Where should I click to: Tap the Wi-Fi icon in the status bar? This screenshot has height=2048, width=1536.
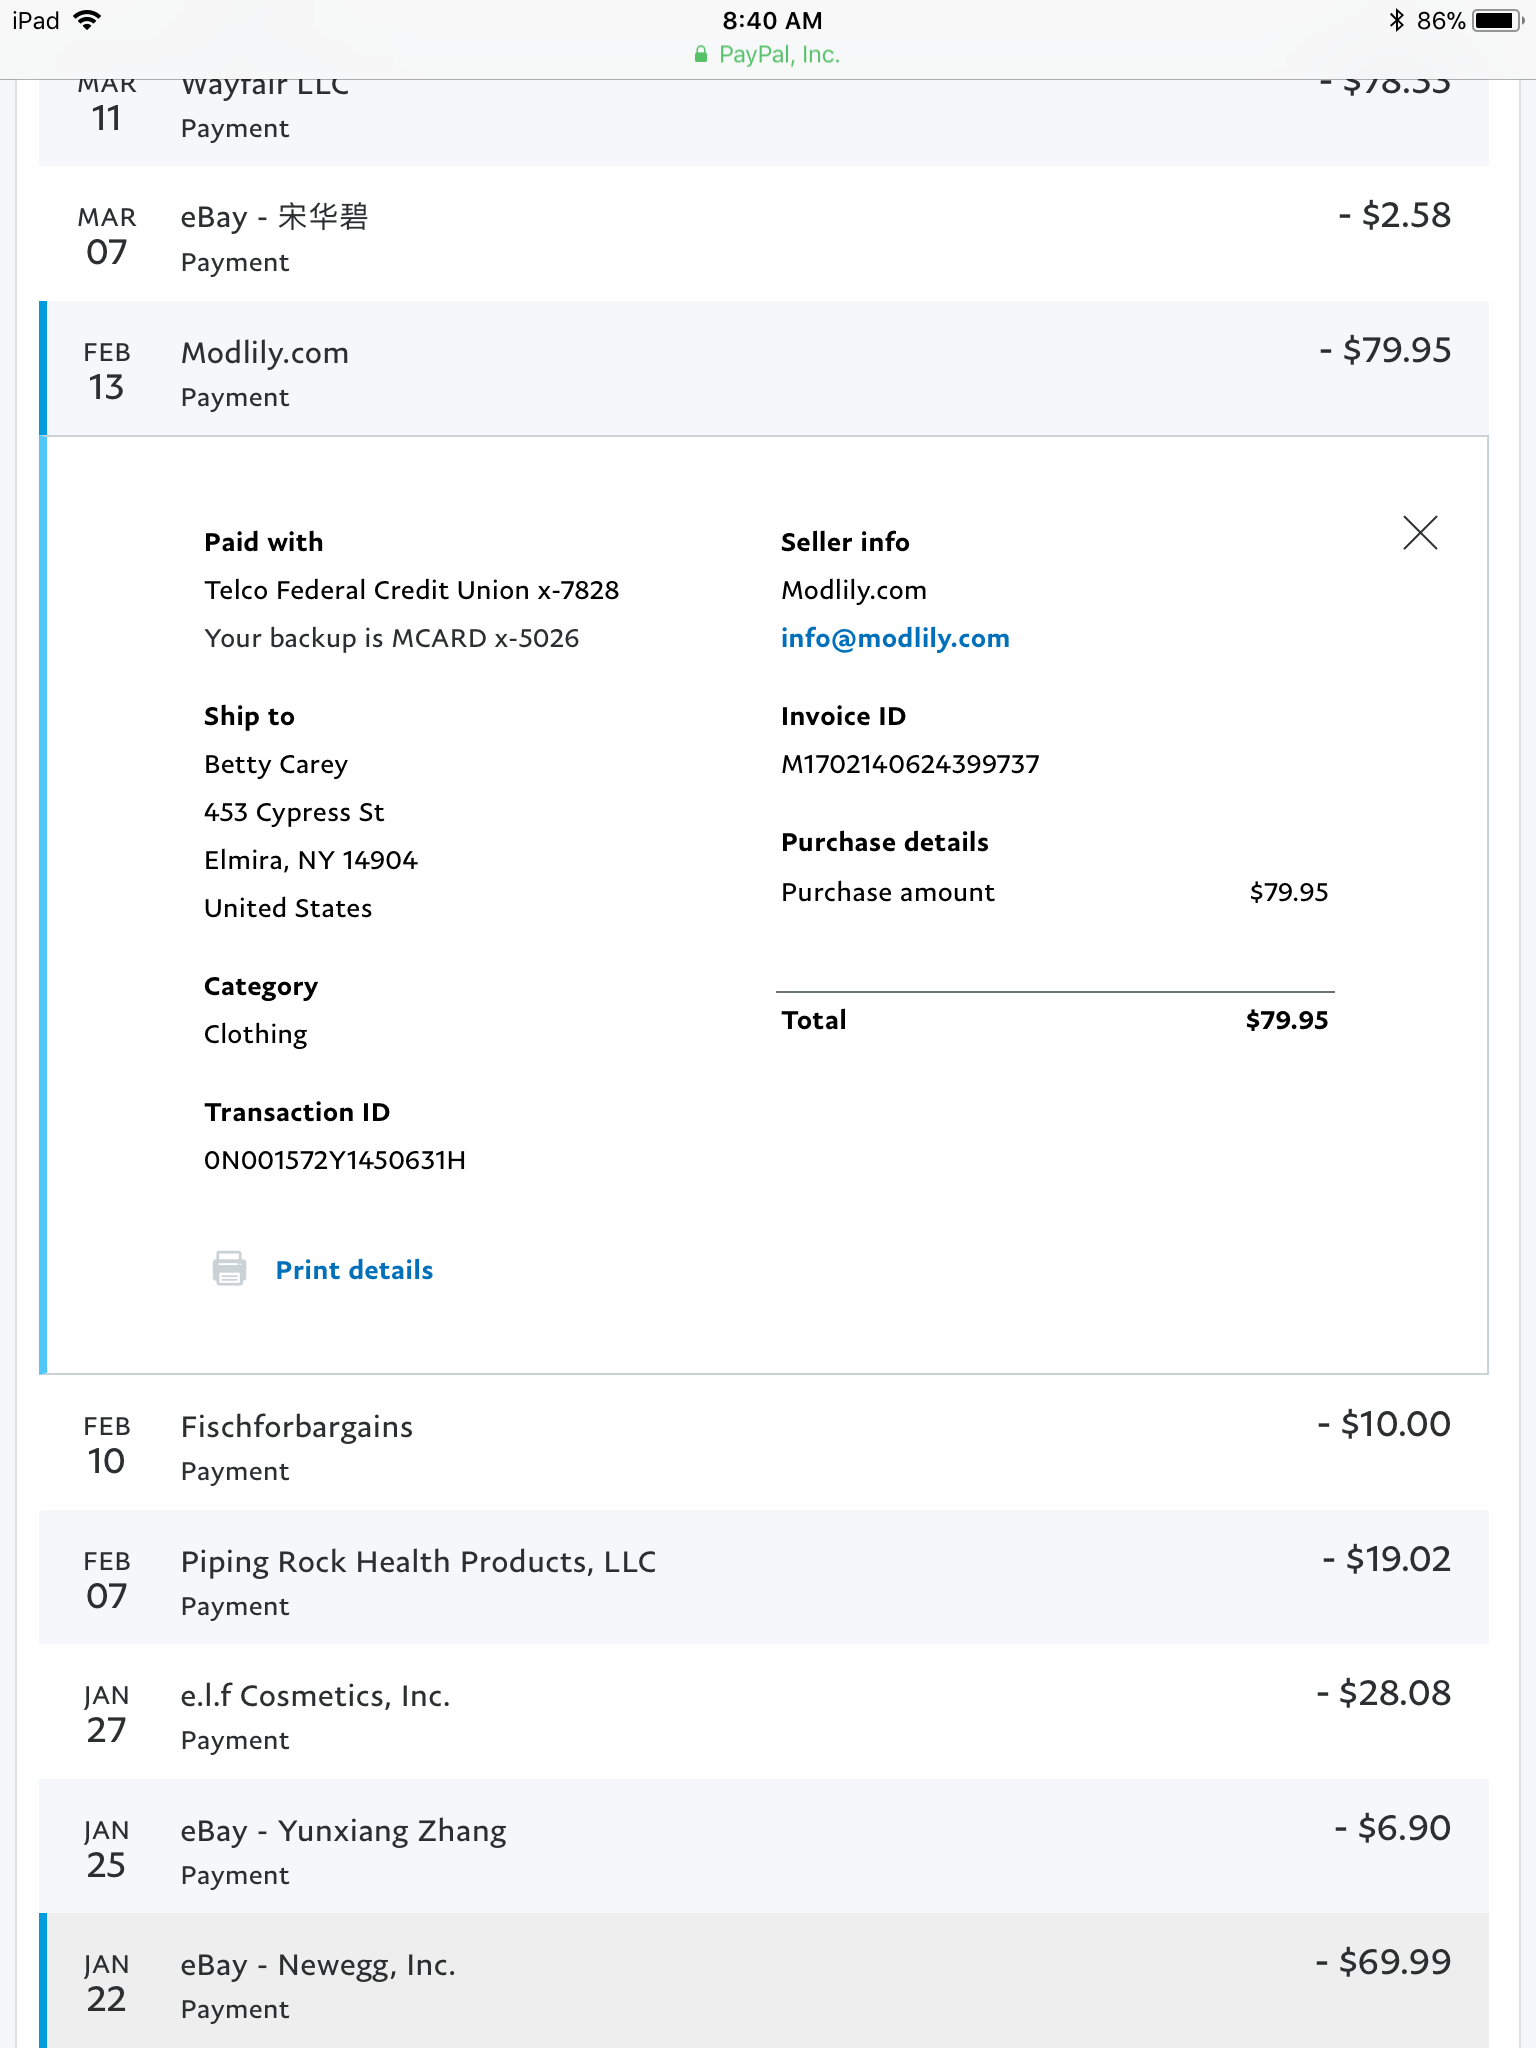pyautogui.click(x=88, y=21)
